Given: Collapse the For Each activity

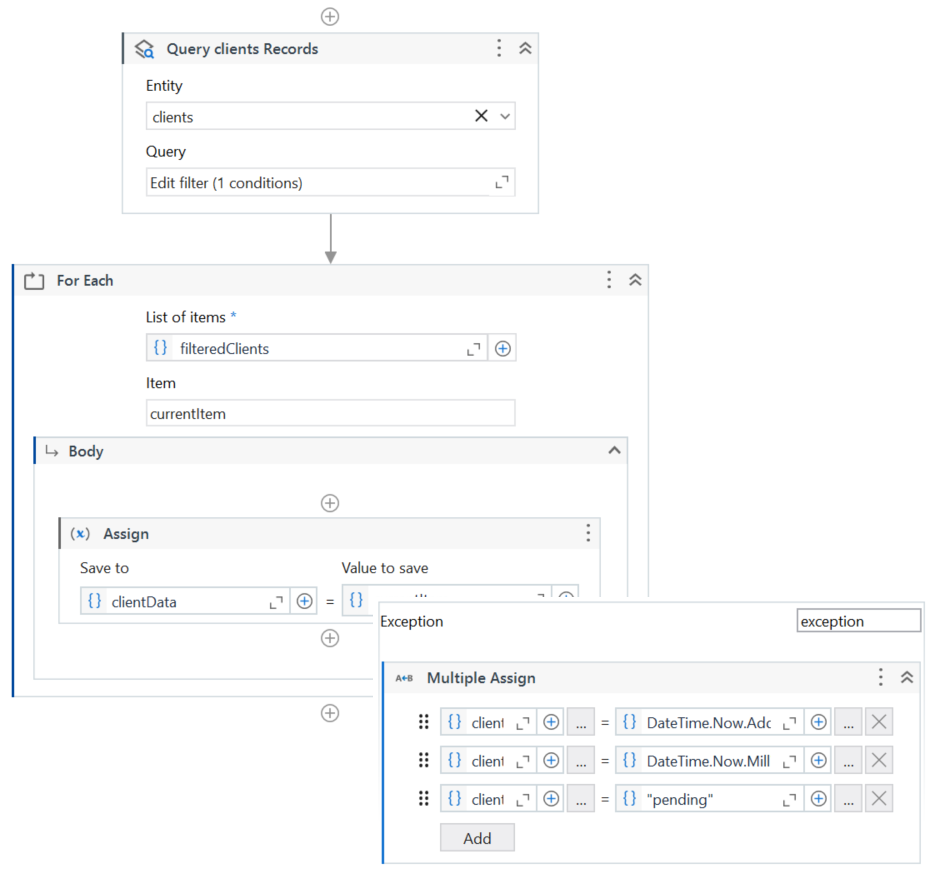Looking at the screenshot, I should (635, 281).
